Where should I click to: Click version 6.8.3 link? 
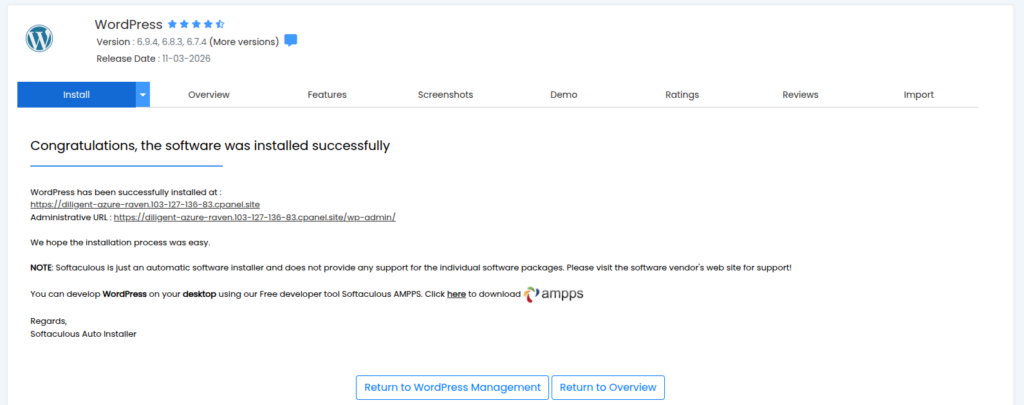click(172, 42)
